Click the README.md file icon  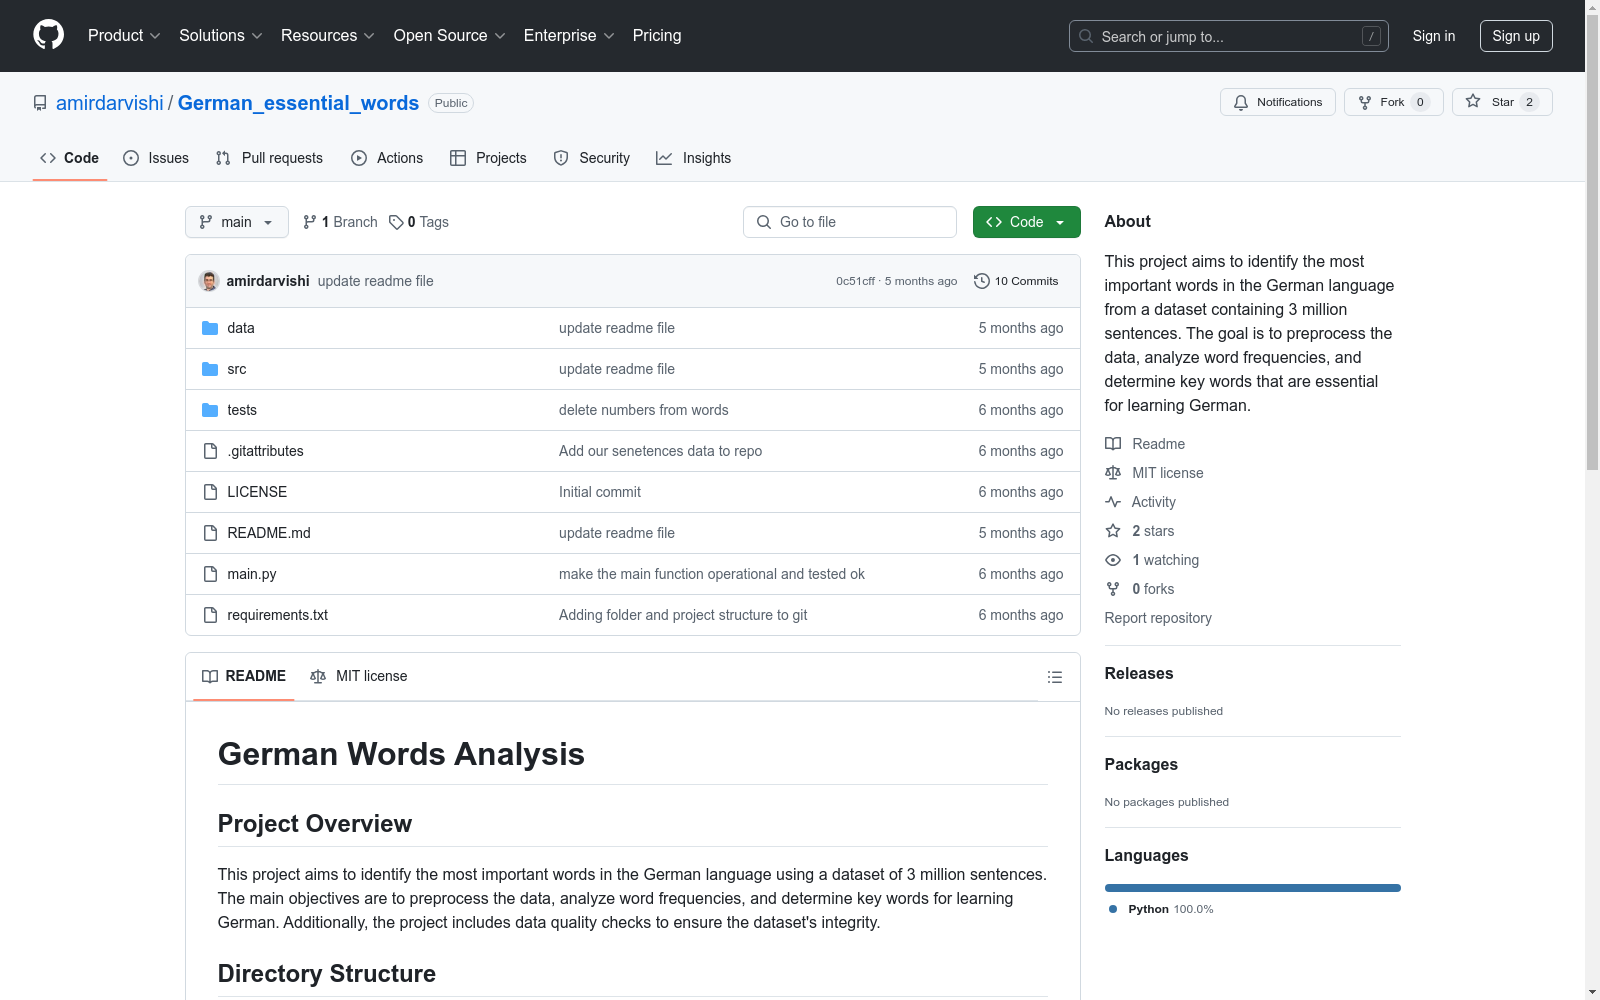click(x=210, y=533)
